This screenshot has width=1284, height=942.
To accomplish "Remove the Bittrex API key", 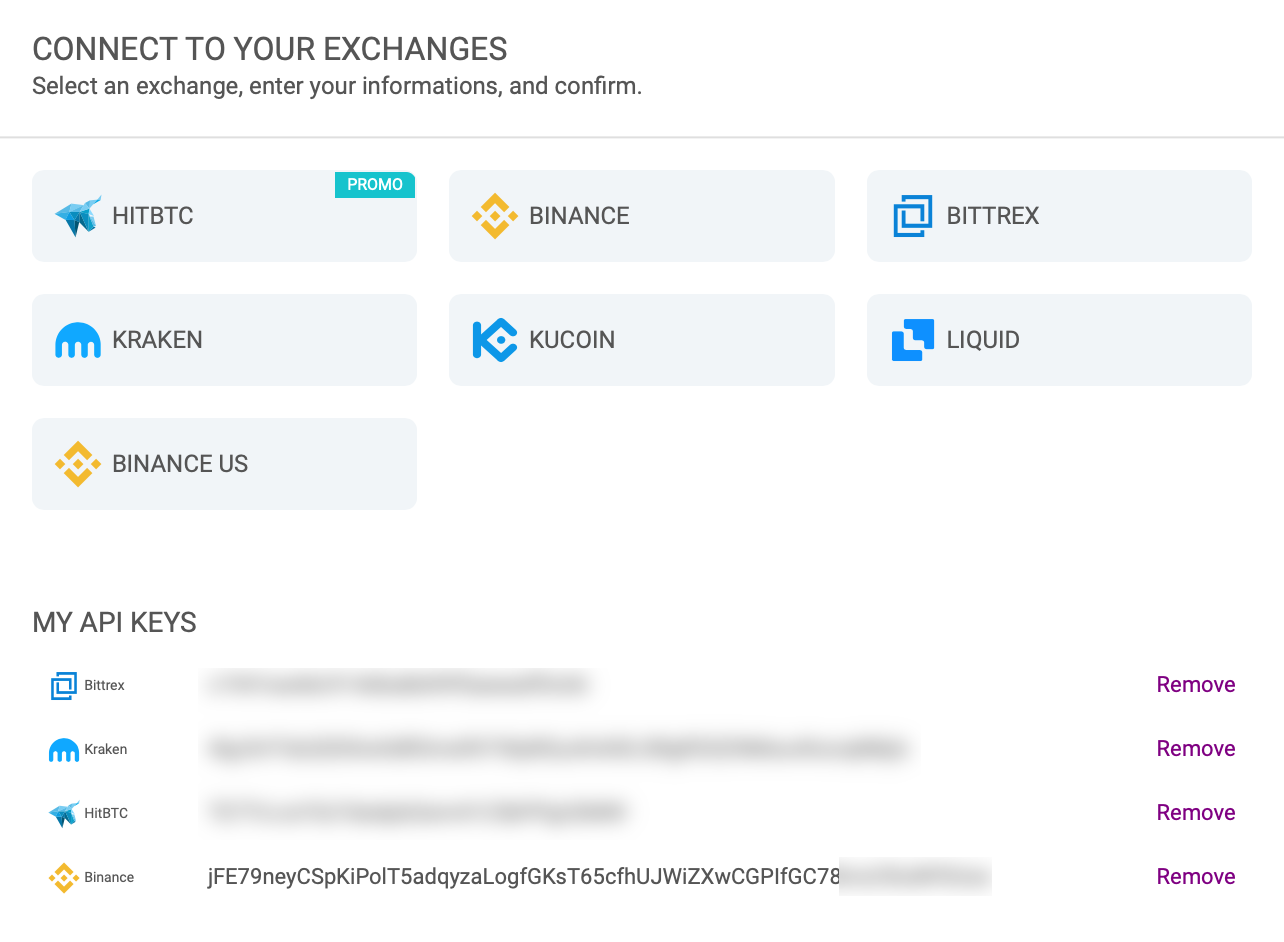I will tap(1196, 685).
